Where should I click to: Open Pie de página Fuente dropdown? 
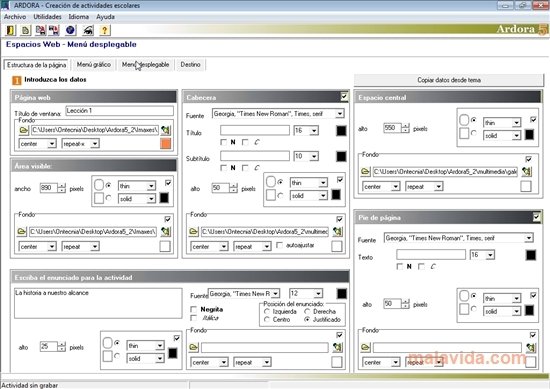point(529,238)
